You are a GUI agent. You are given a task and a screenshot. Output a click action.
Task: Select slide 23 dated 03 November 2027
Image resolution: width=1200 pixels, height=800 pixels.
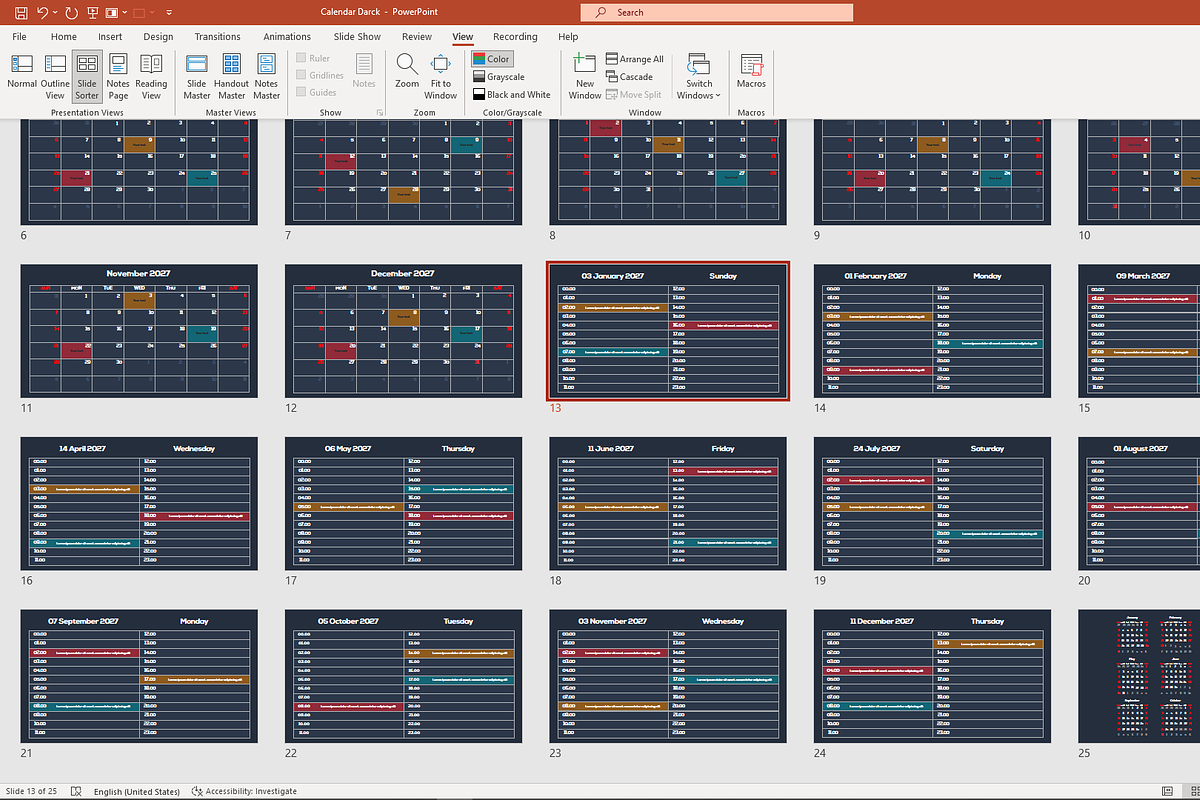click(x=668, y=677)
